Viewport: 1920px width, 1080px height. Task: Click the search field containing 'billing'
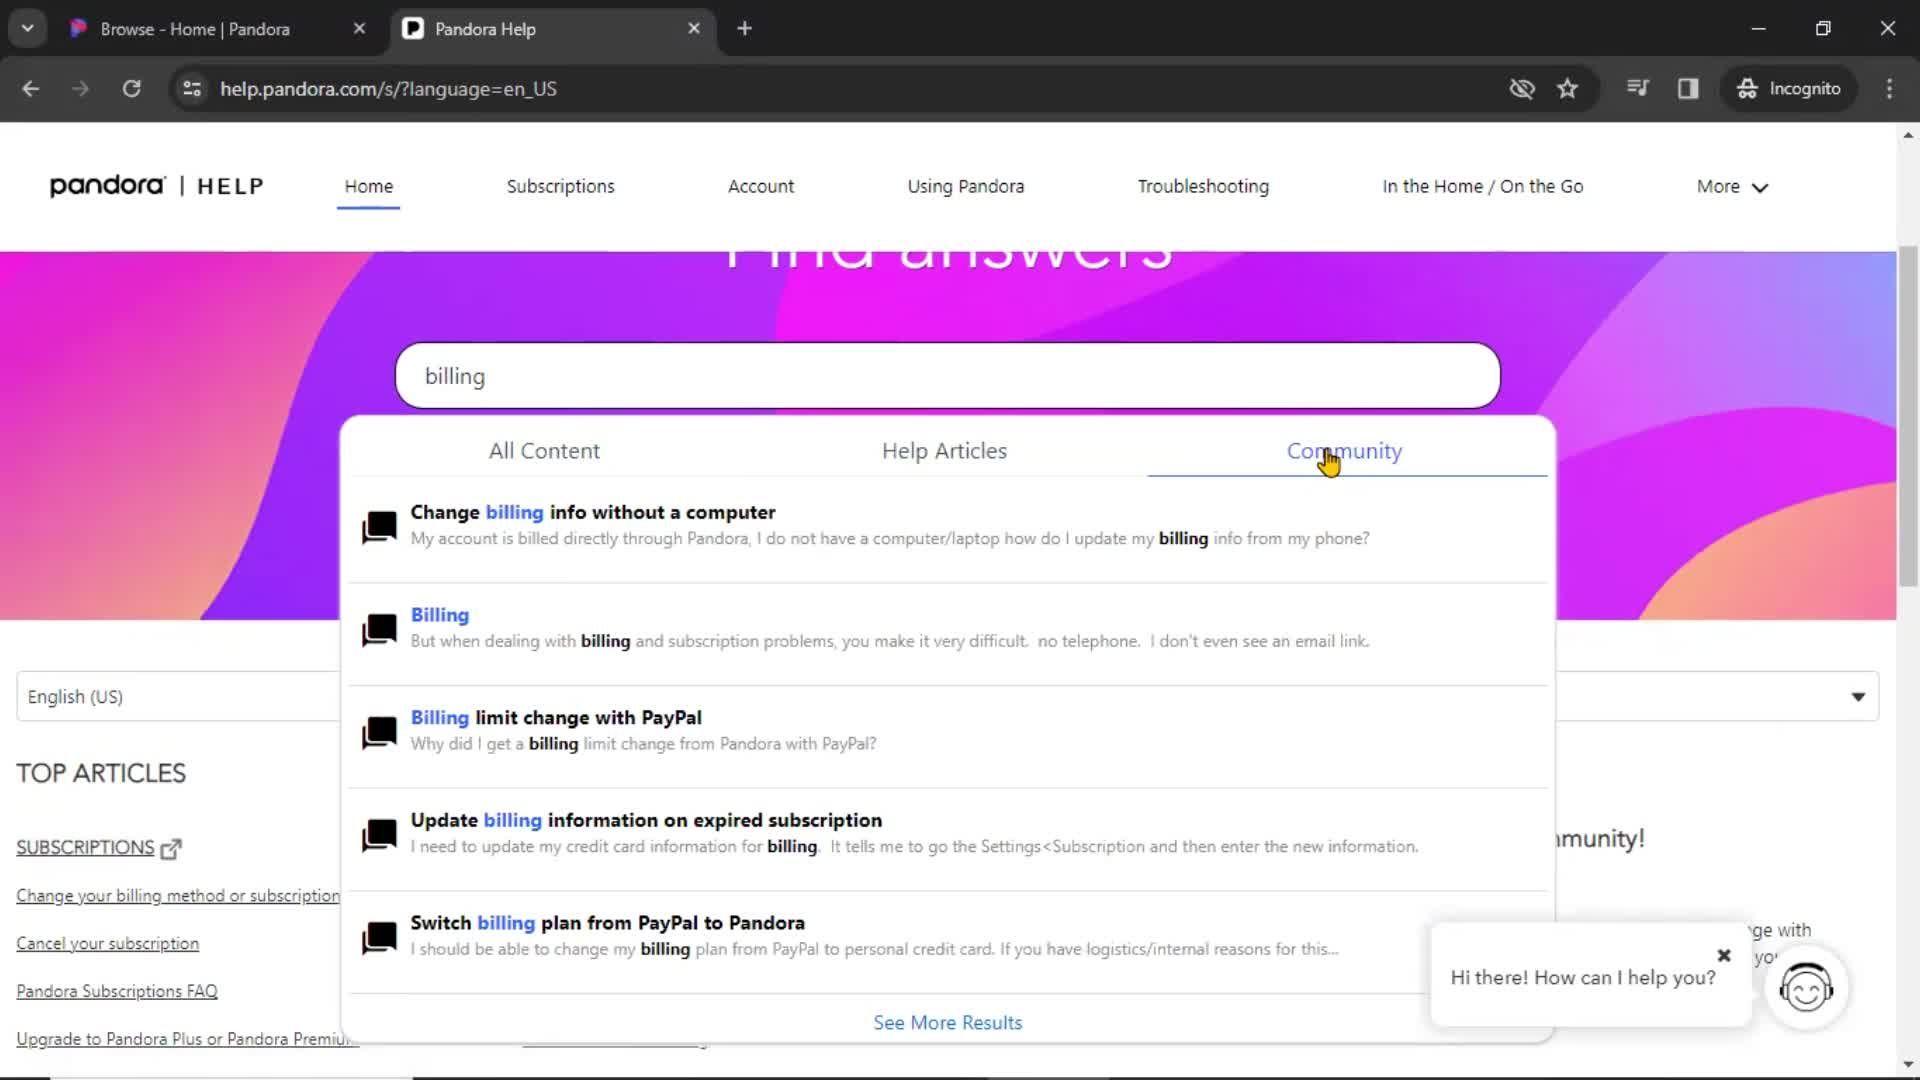click(x=947, y=376)
